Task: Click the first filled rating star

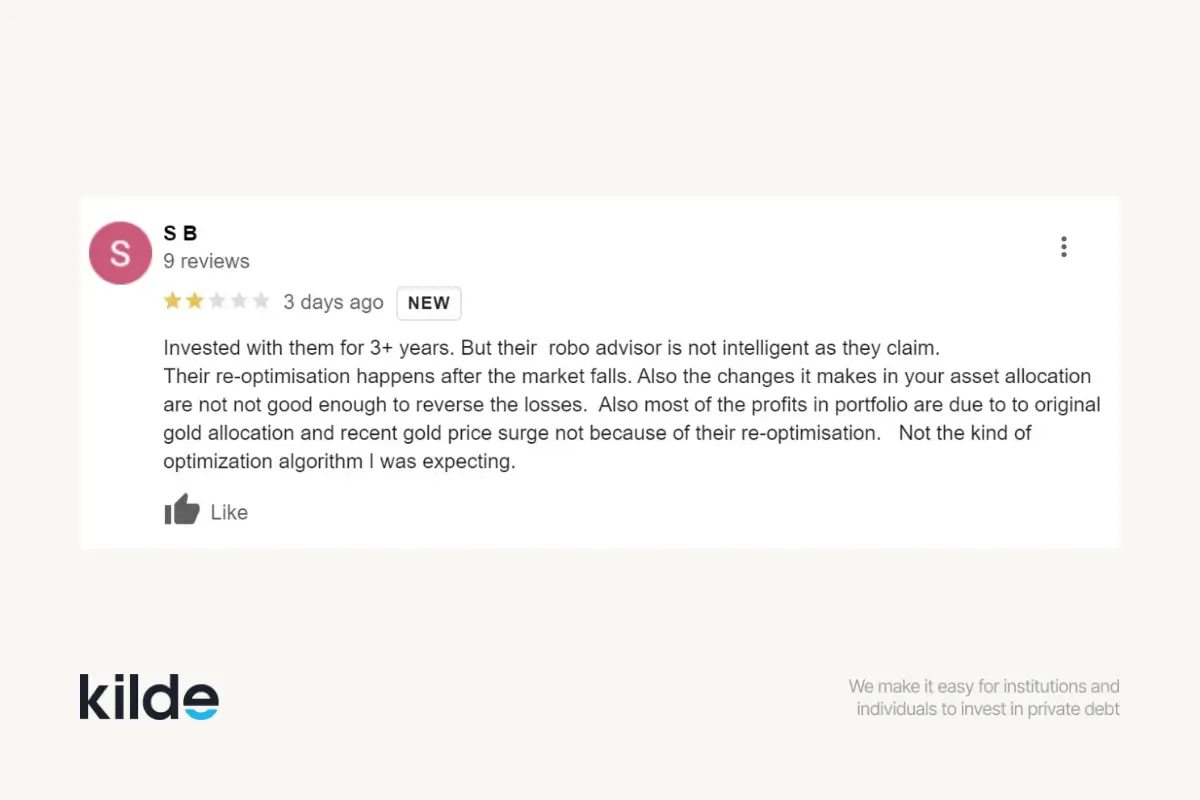Action: point(170,299)
